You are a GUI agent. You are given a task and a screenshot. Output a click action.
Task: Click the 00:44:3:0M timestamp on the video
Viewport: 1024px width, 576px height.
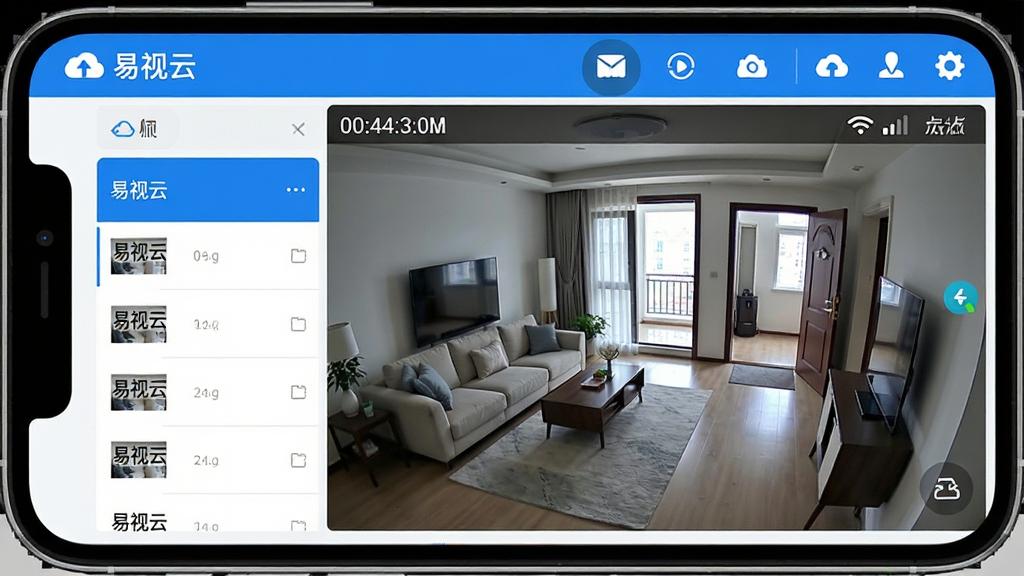tap(393, 126)
